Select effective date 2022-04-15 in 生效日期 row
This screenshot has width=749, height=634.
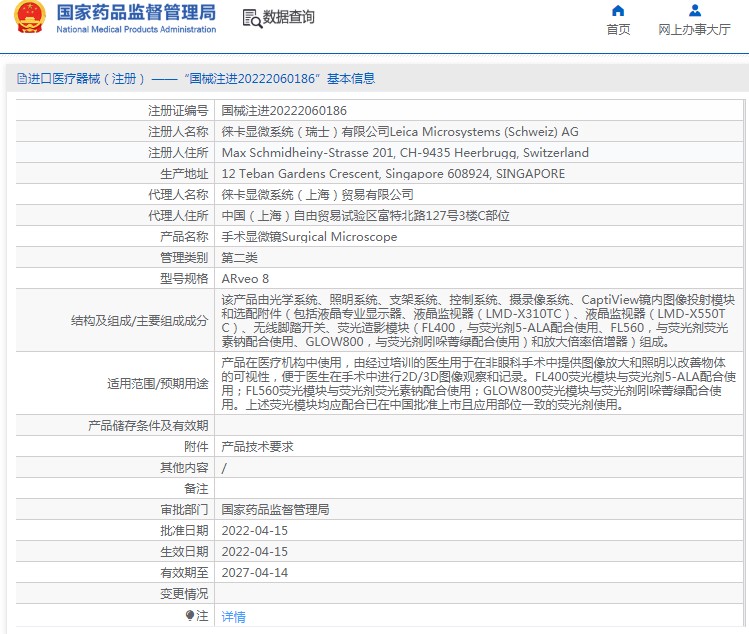tap(255, 551)
